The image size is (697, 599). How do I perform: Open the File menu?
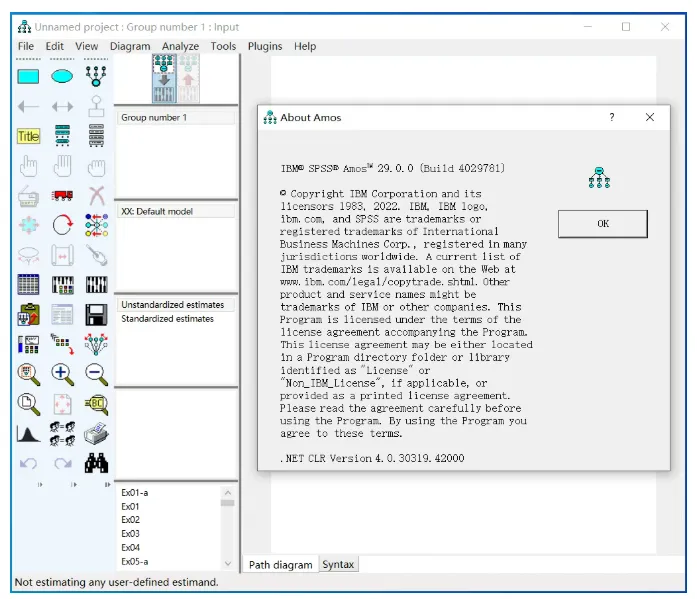pos(26,46)
